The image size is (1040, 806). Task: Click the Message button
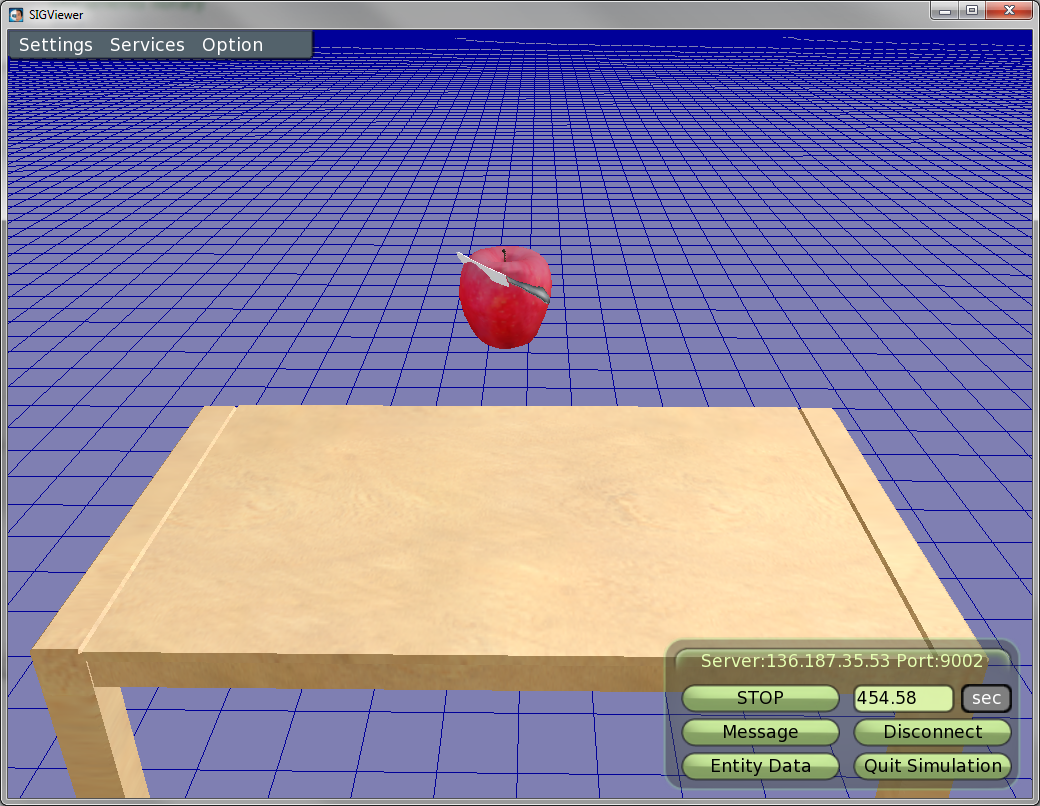click(x=760, y=732)
